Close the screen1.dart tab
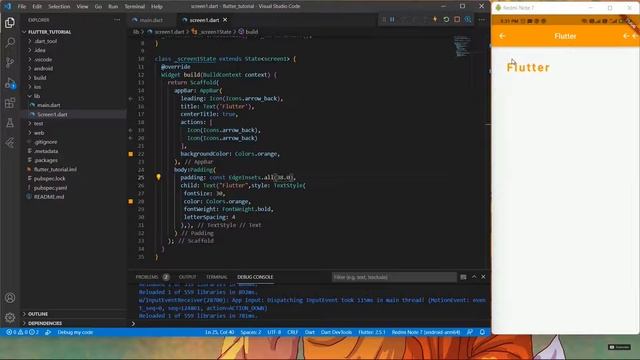The image size is (640, 360). pos(225,20)
